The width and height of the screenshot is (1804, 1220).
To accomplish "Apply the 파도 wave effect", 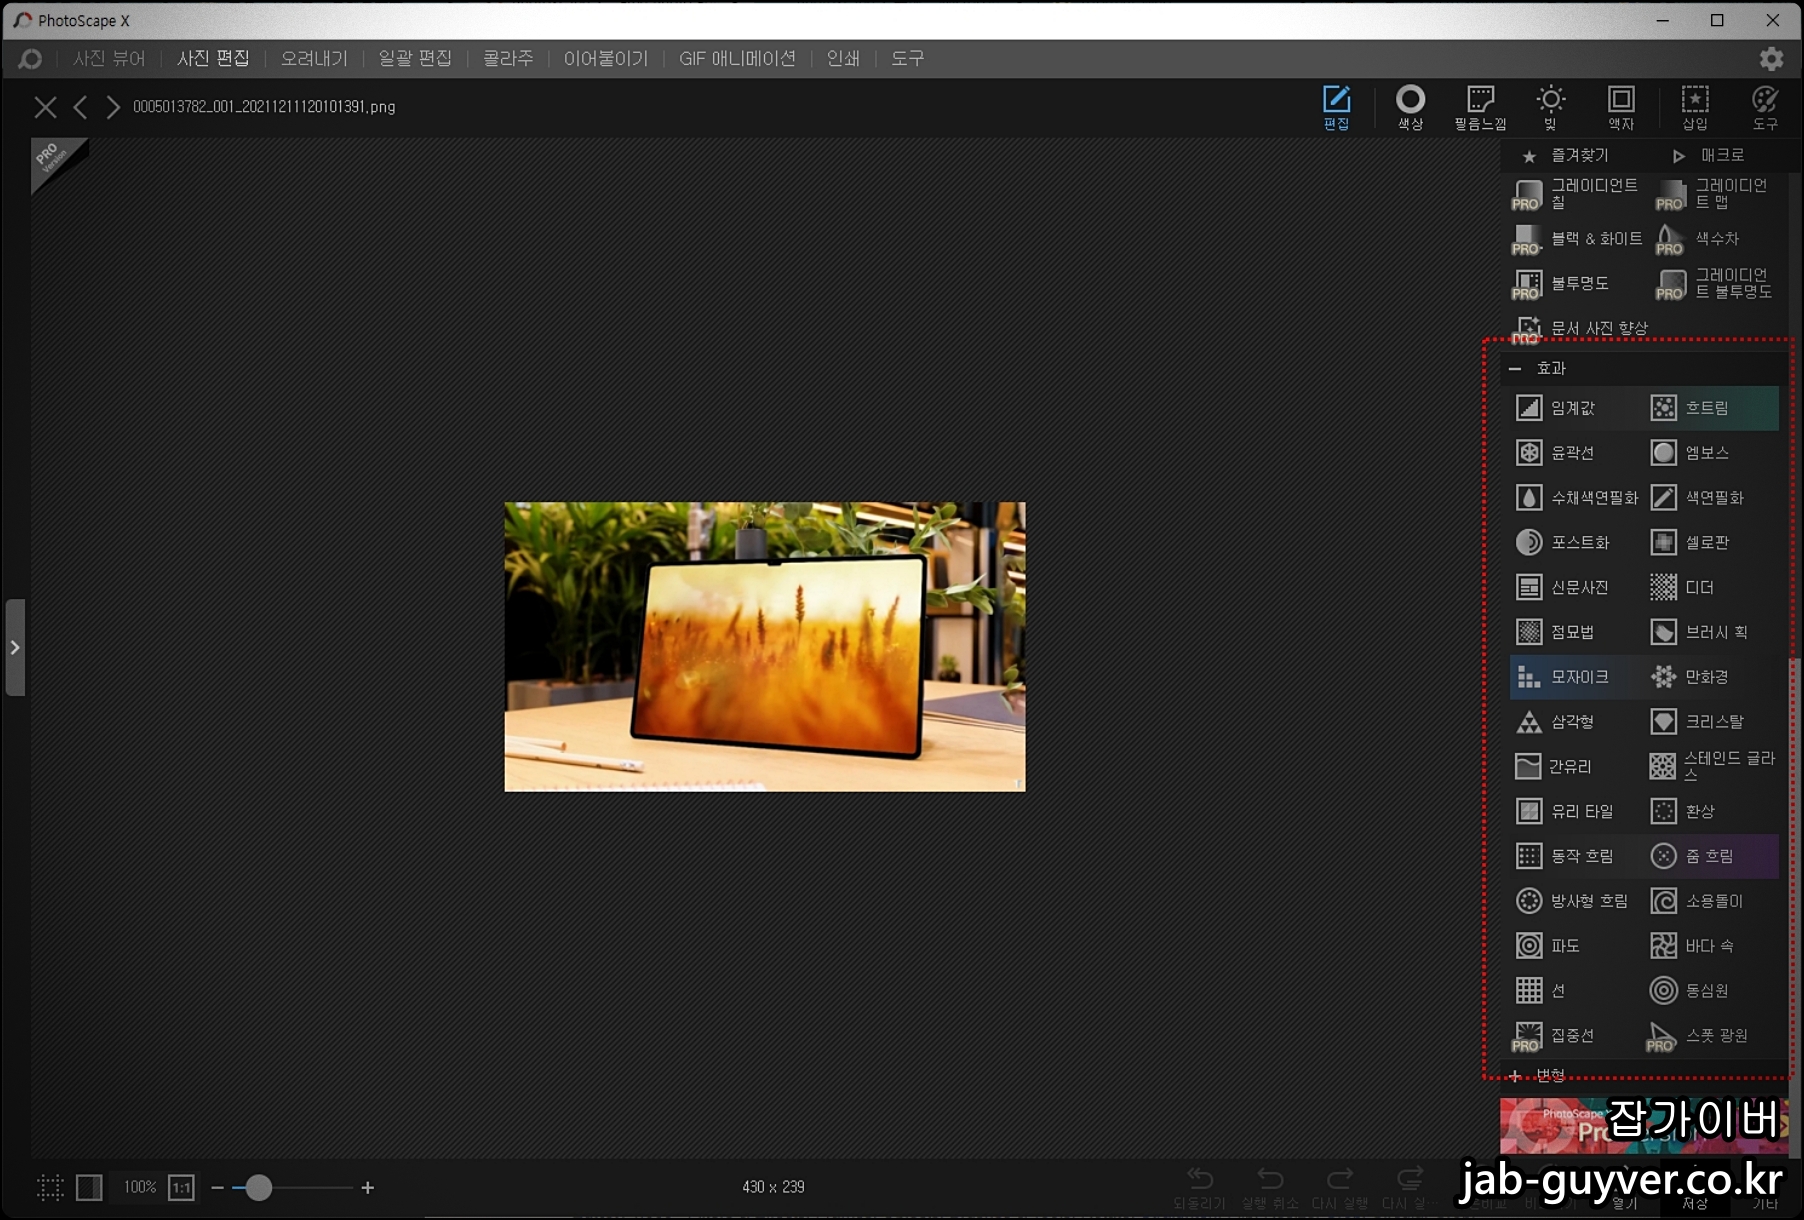I will (x=1575, y=946).
